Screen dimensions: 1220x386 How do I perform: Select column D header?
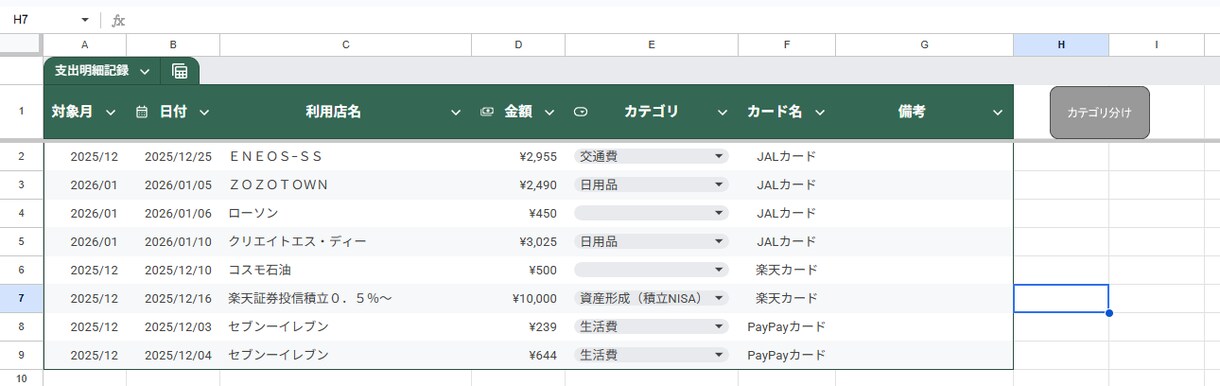tap(518, 44)
